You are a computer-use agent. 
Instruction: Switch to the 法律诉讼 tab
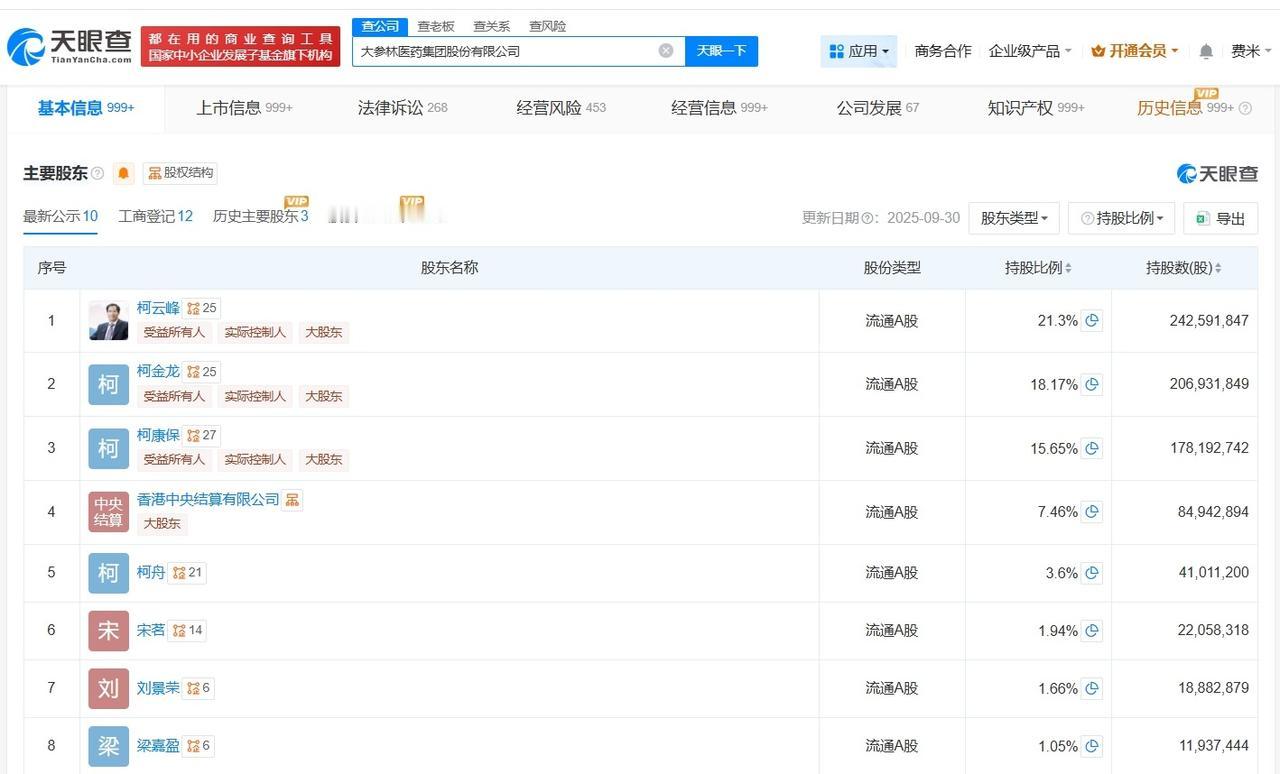click(402, 108)
